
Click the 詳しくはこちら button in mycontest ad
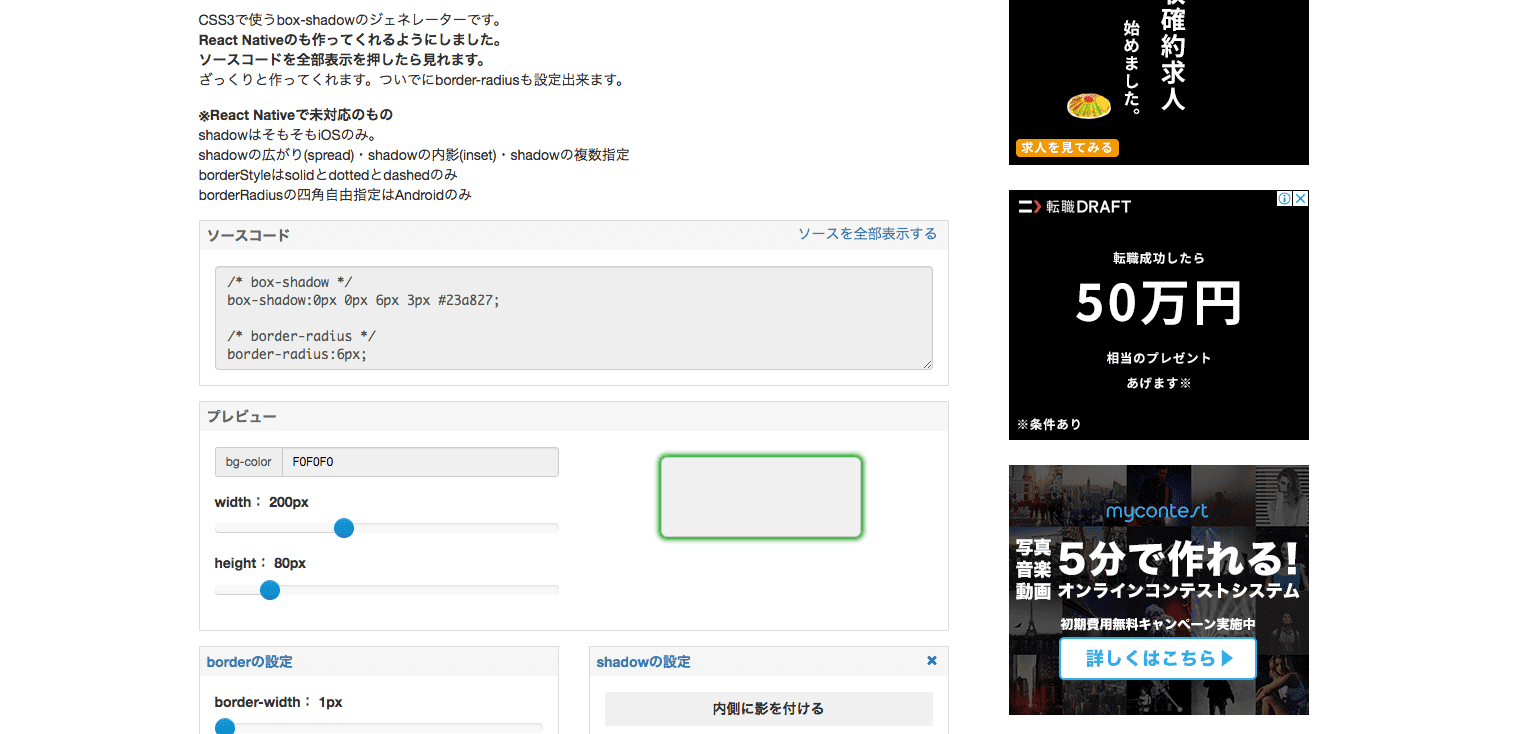[x=1157, y=658]
